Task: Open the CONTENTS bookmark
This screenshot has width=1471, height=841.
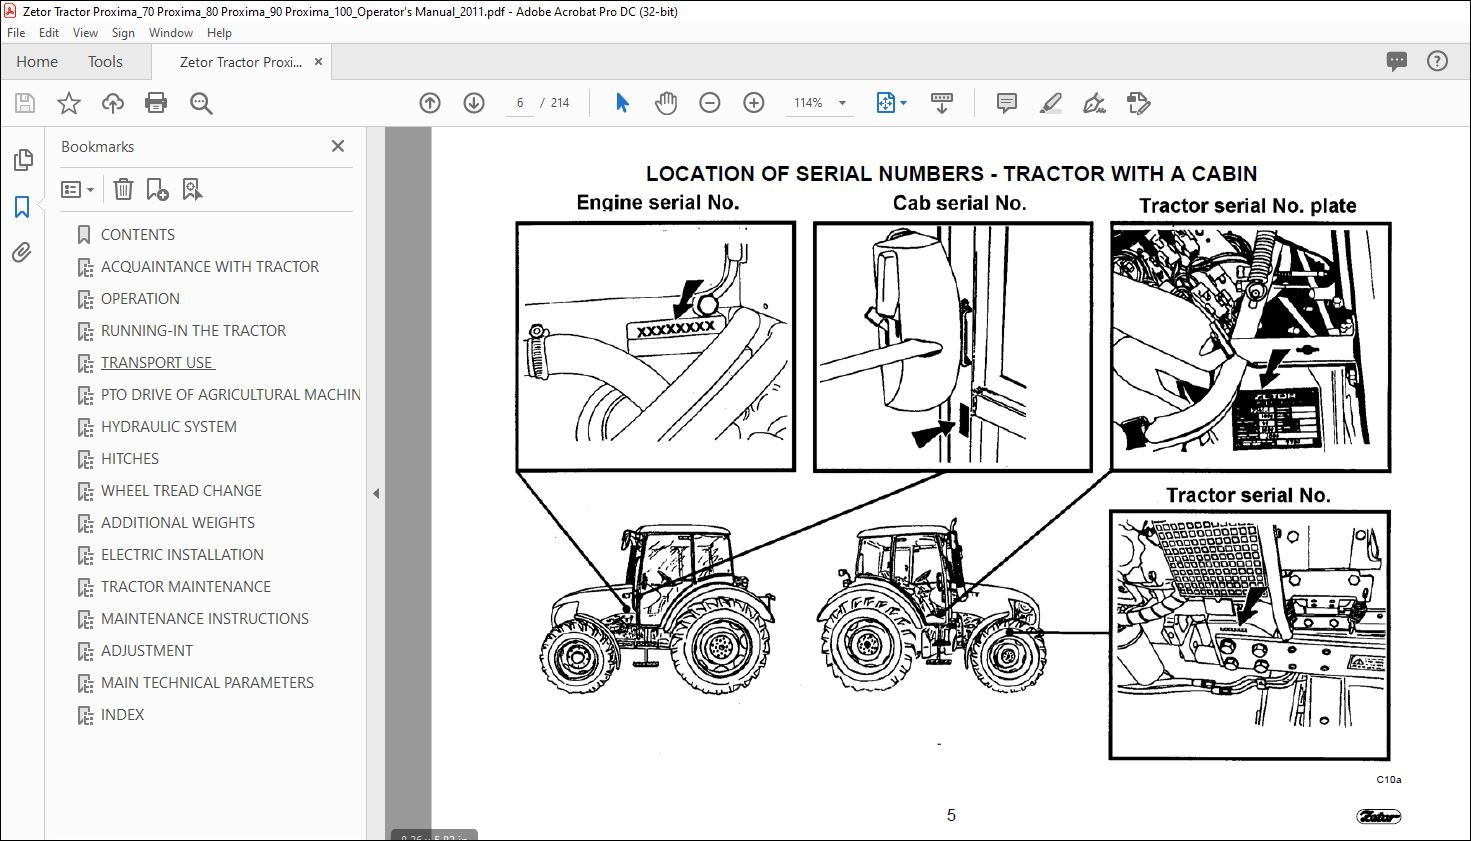Action: [x=138, y=235]
